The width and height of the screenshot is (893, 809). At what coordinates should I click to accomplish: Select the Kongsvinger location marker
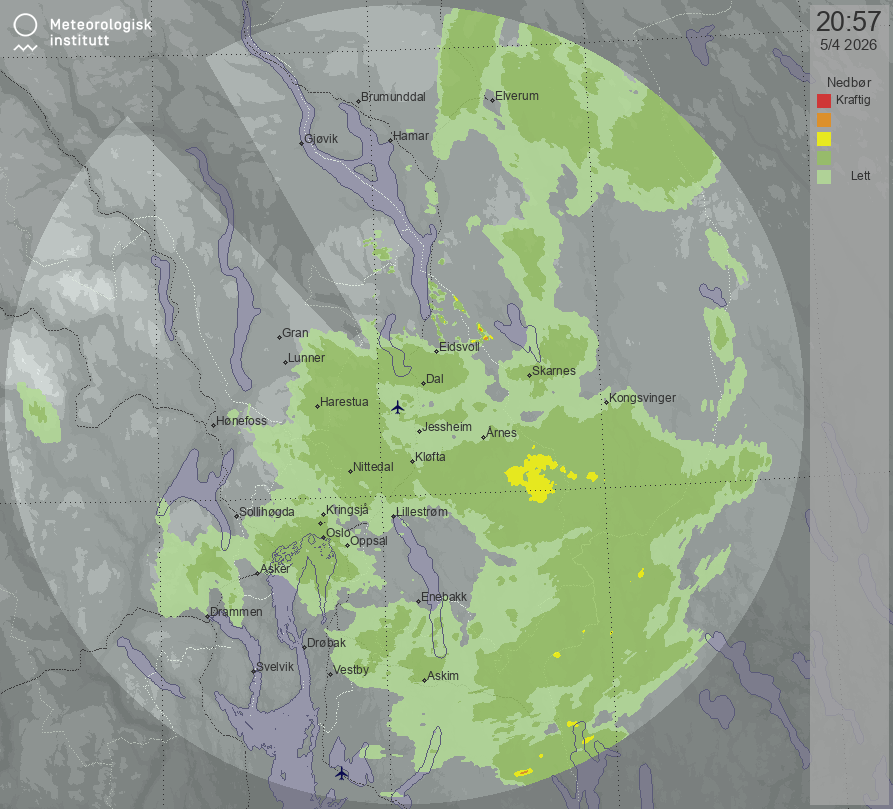pyautogui.click(x=606, y=402)
